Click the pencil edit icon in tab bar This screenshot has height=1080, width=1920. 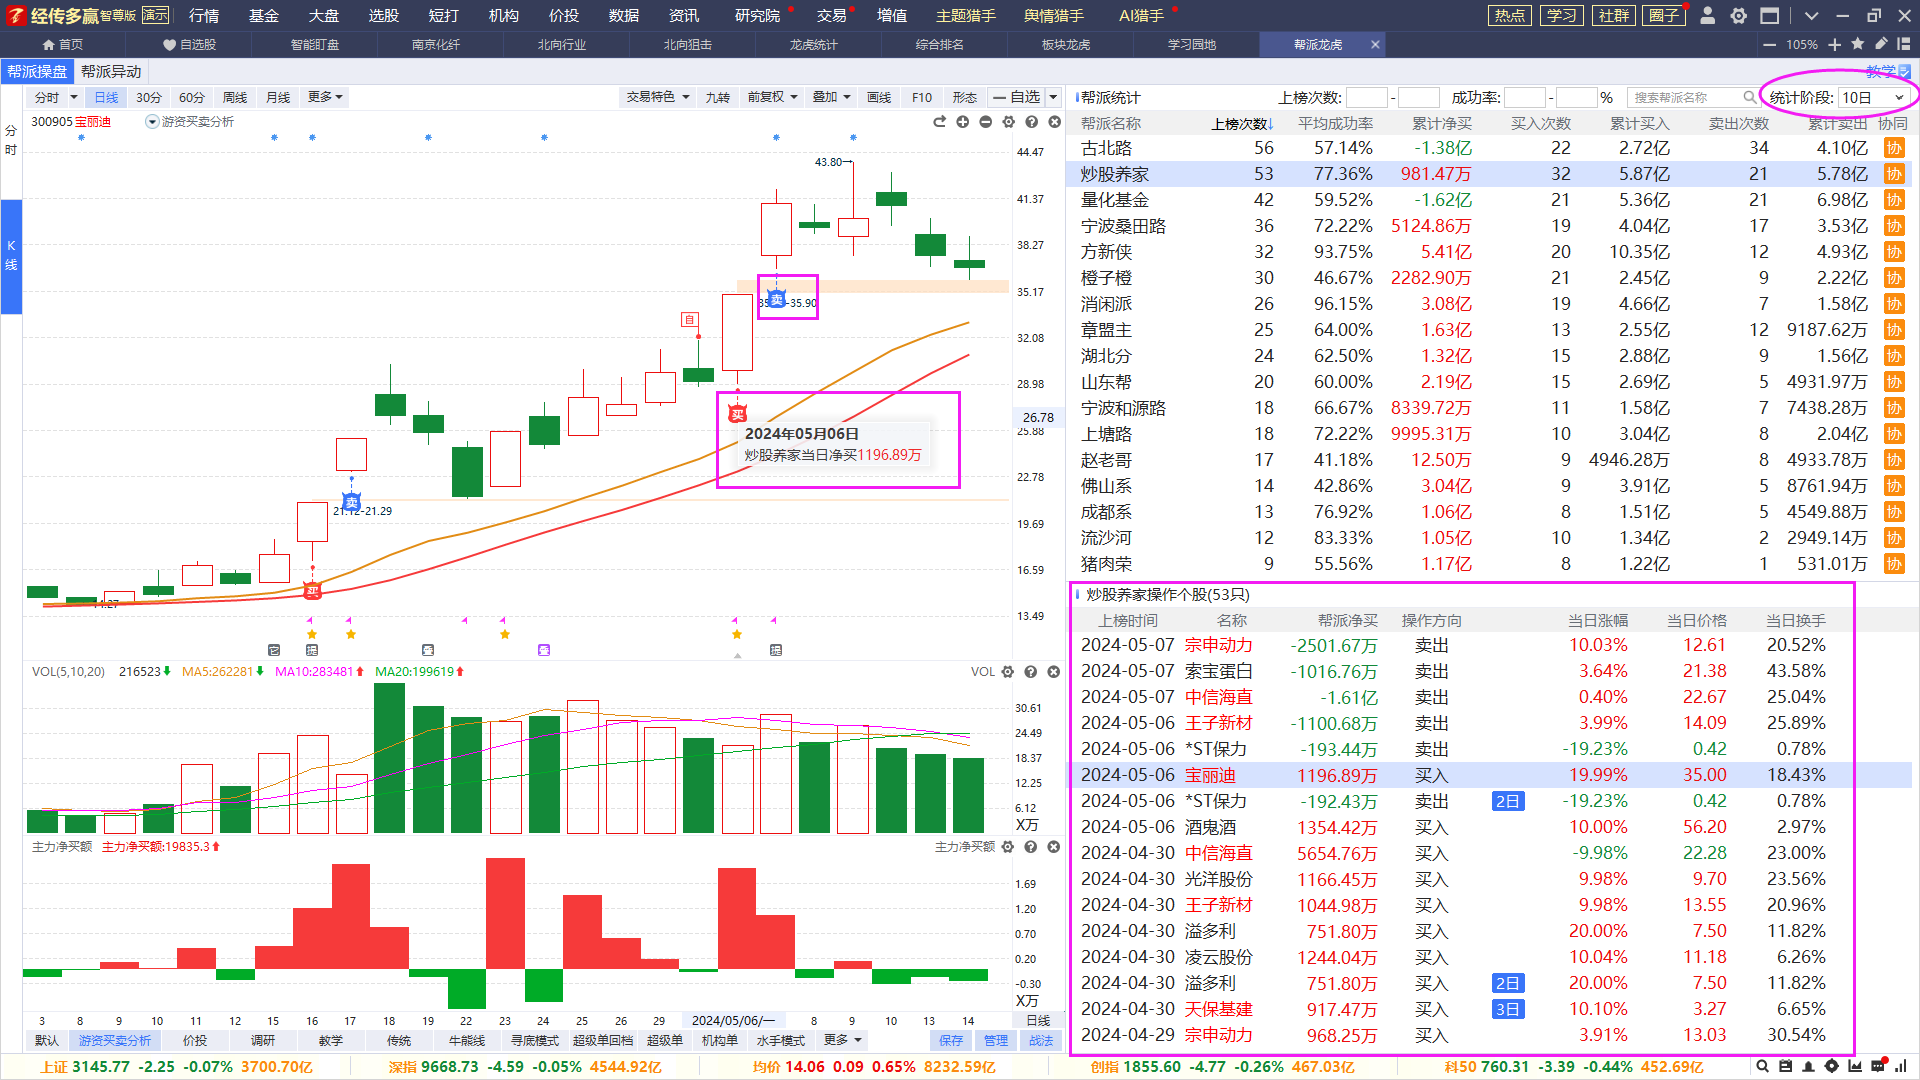(1881, 44)
